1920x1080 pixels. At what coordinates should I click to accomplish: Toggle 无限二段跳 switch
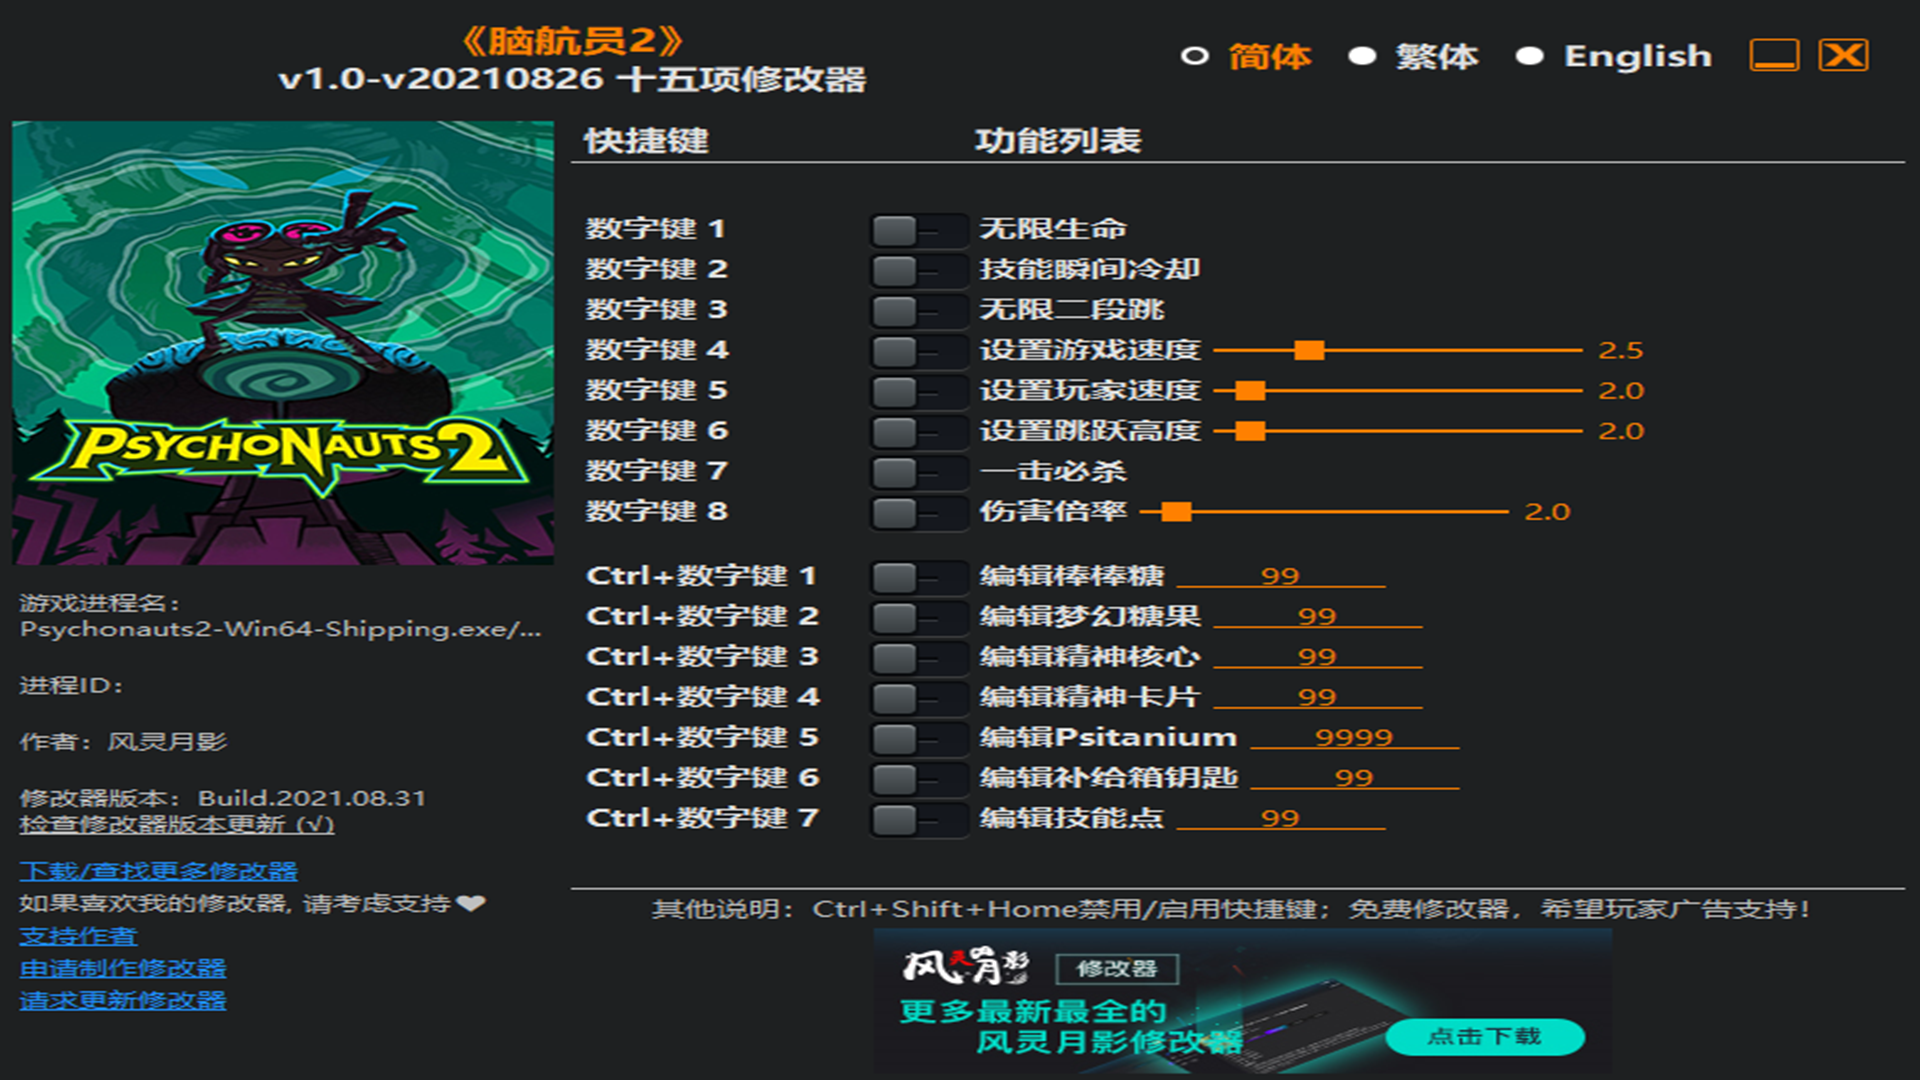click(917, 310)
